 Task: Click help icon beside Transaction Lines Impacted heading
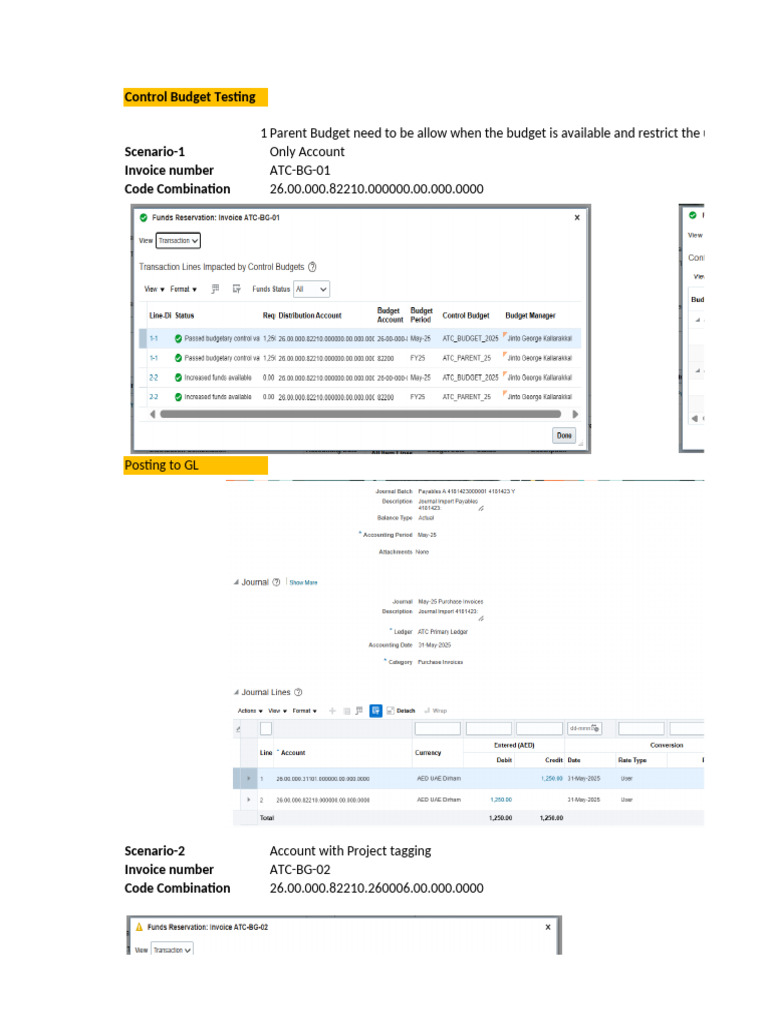point(312,267)
